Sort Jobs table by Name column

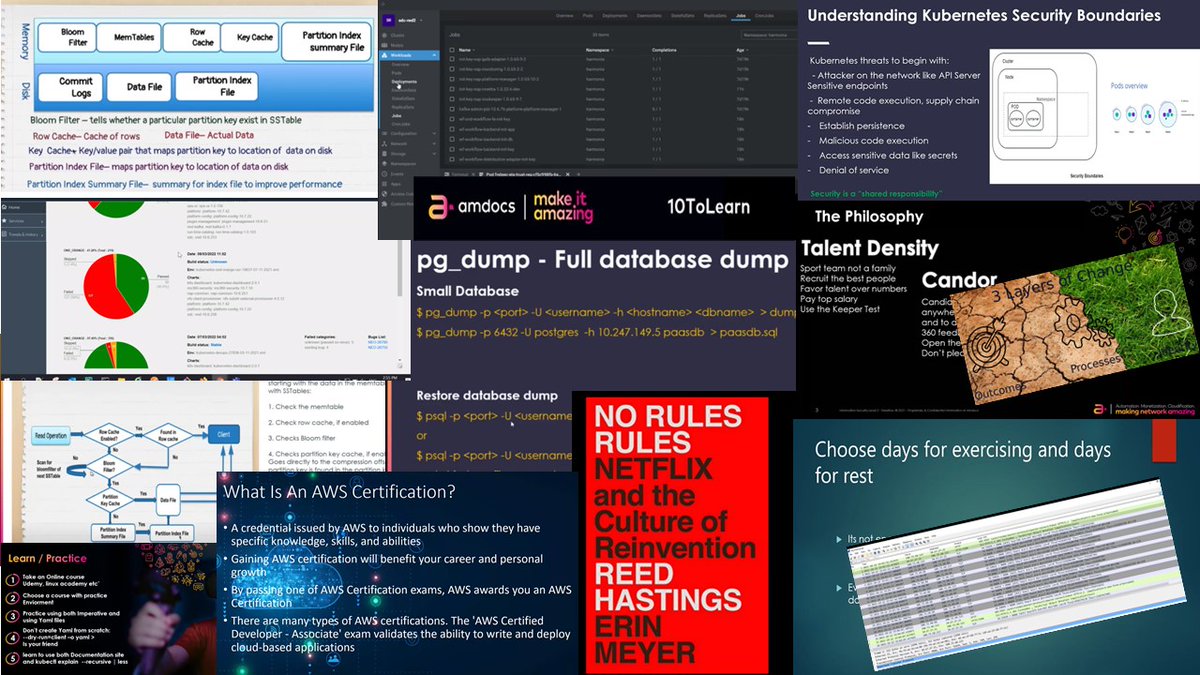pos(466,50)
